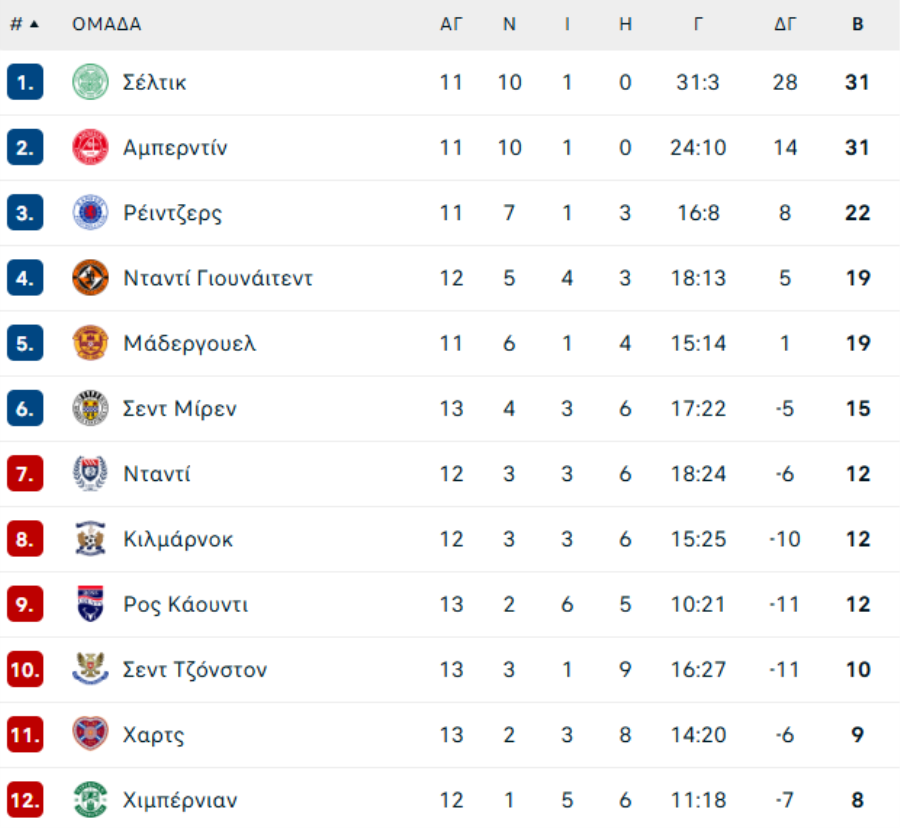Sort table by the ΟΜΑΔΑ column header

click(x=107, y=24)
